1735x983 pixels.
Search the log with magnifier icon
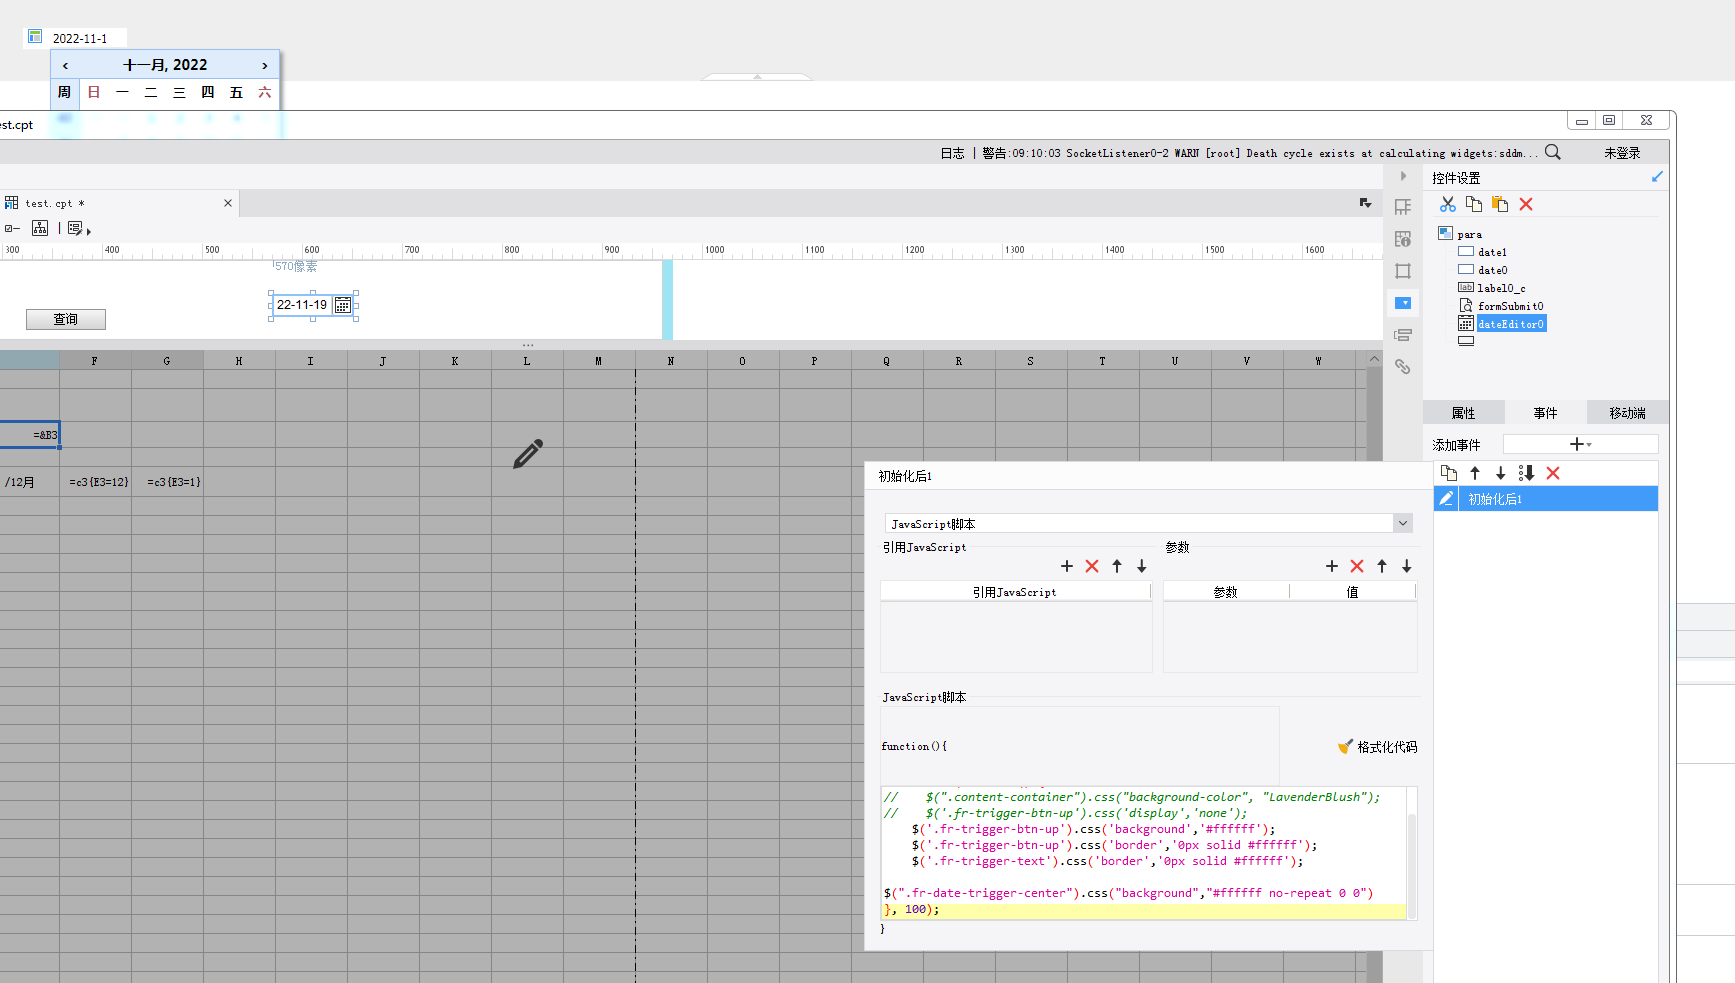click(x=1553, y=152)
